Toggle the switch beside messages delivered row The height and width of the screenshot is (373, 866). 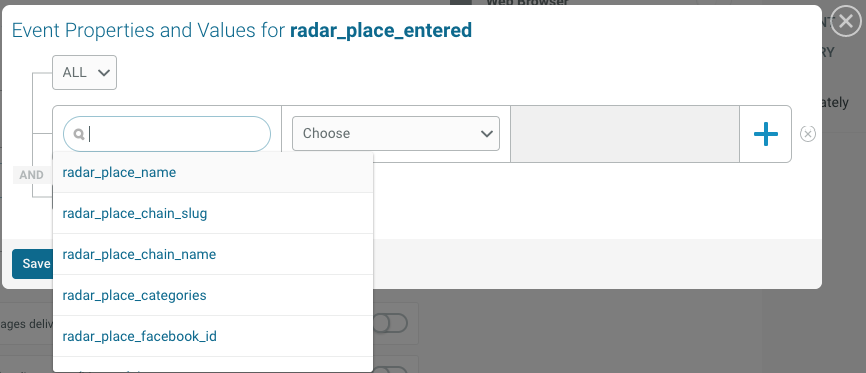click(390, 323)
